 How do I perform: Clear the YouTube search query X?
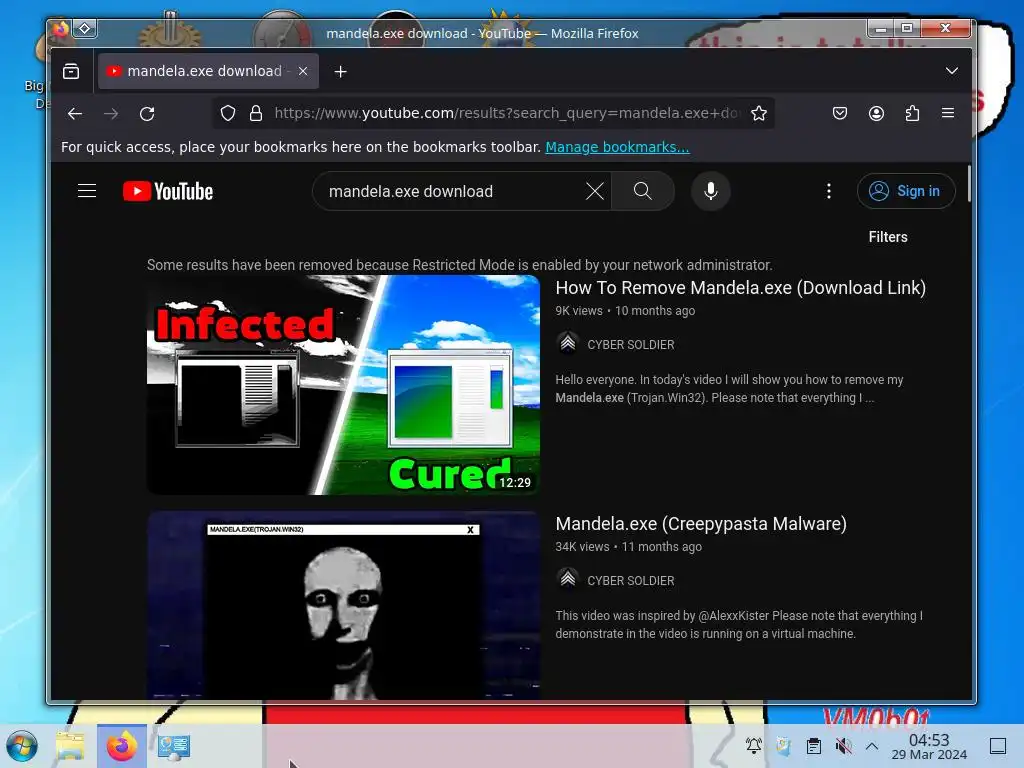[594, 191]
